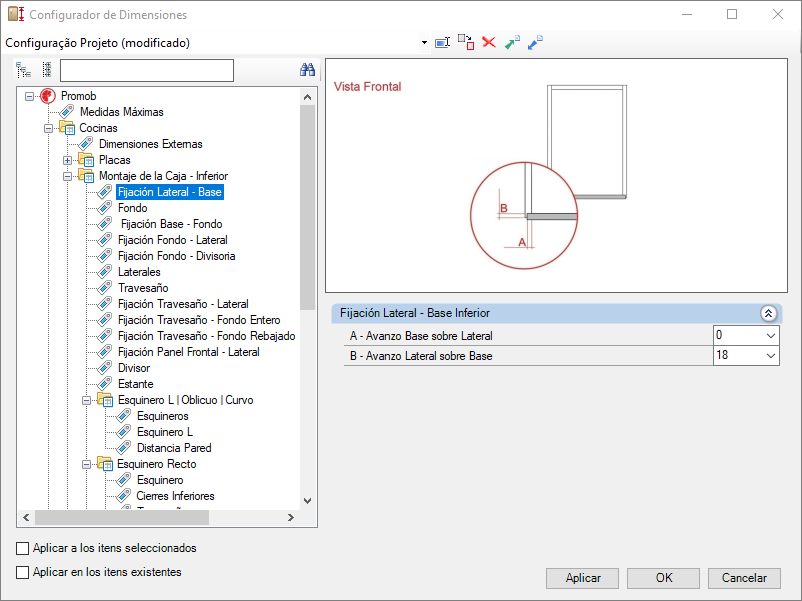Click the green arrow import icon

(x=512, y=43)
